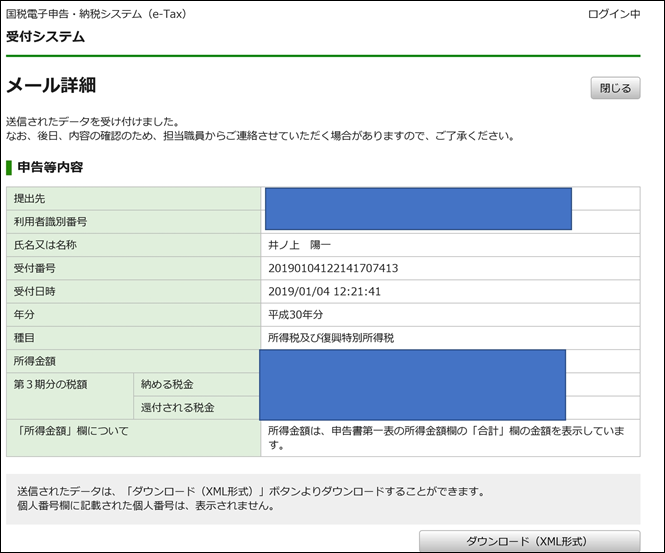665x553 pixels.
Task: Click the message 送信されたデータを受け付けました。
Action: tap(92, 122)
